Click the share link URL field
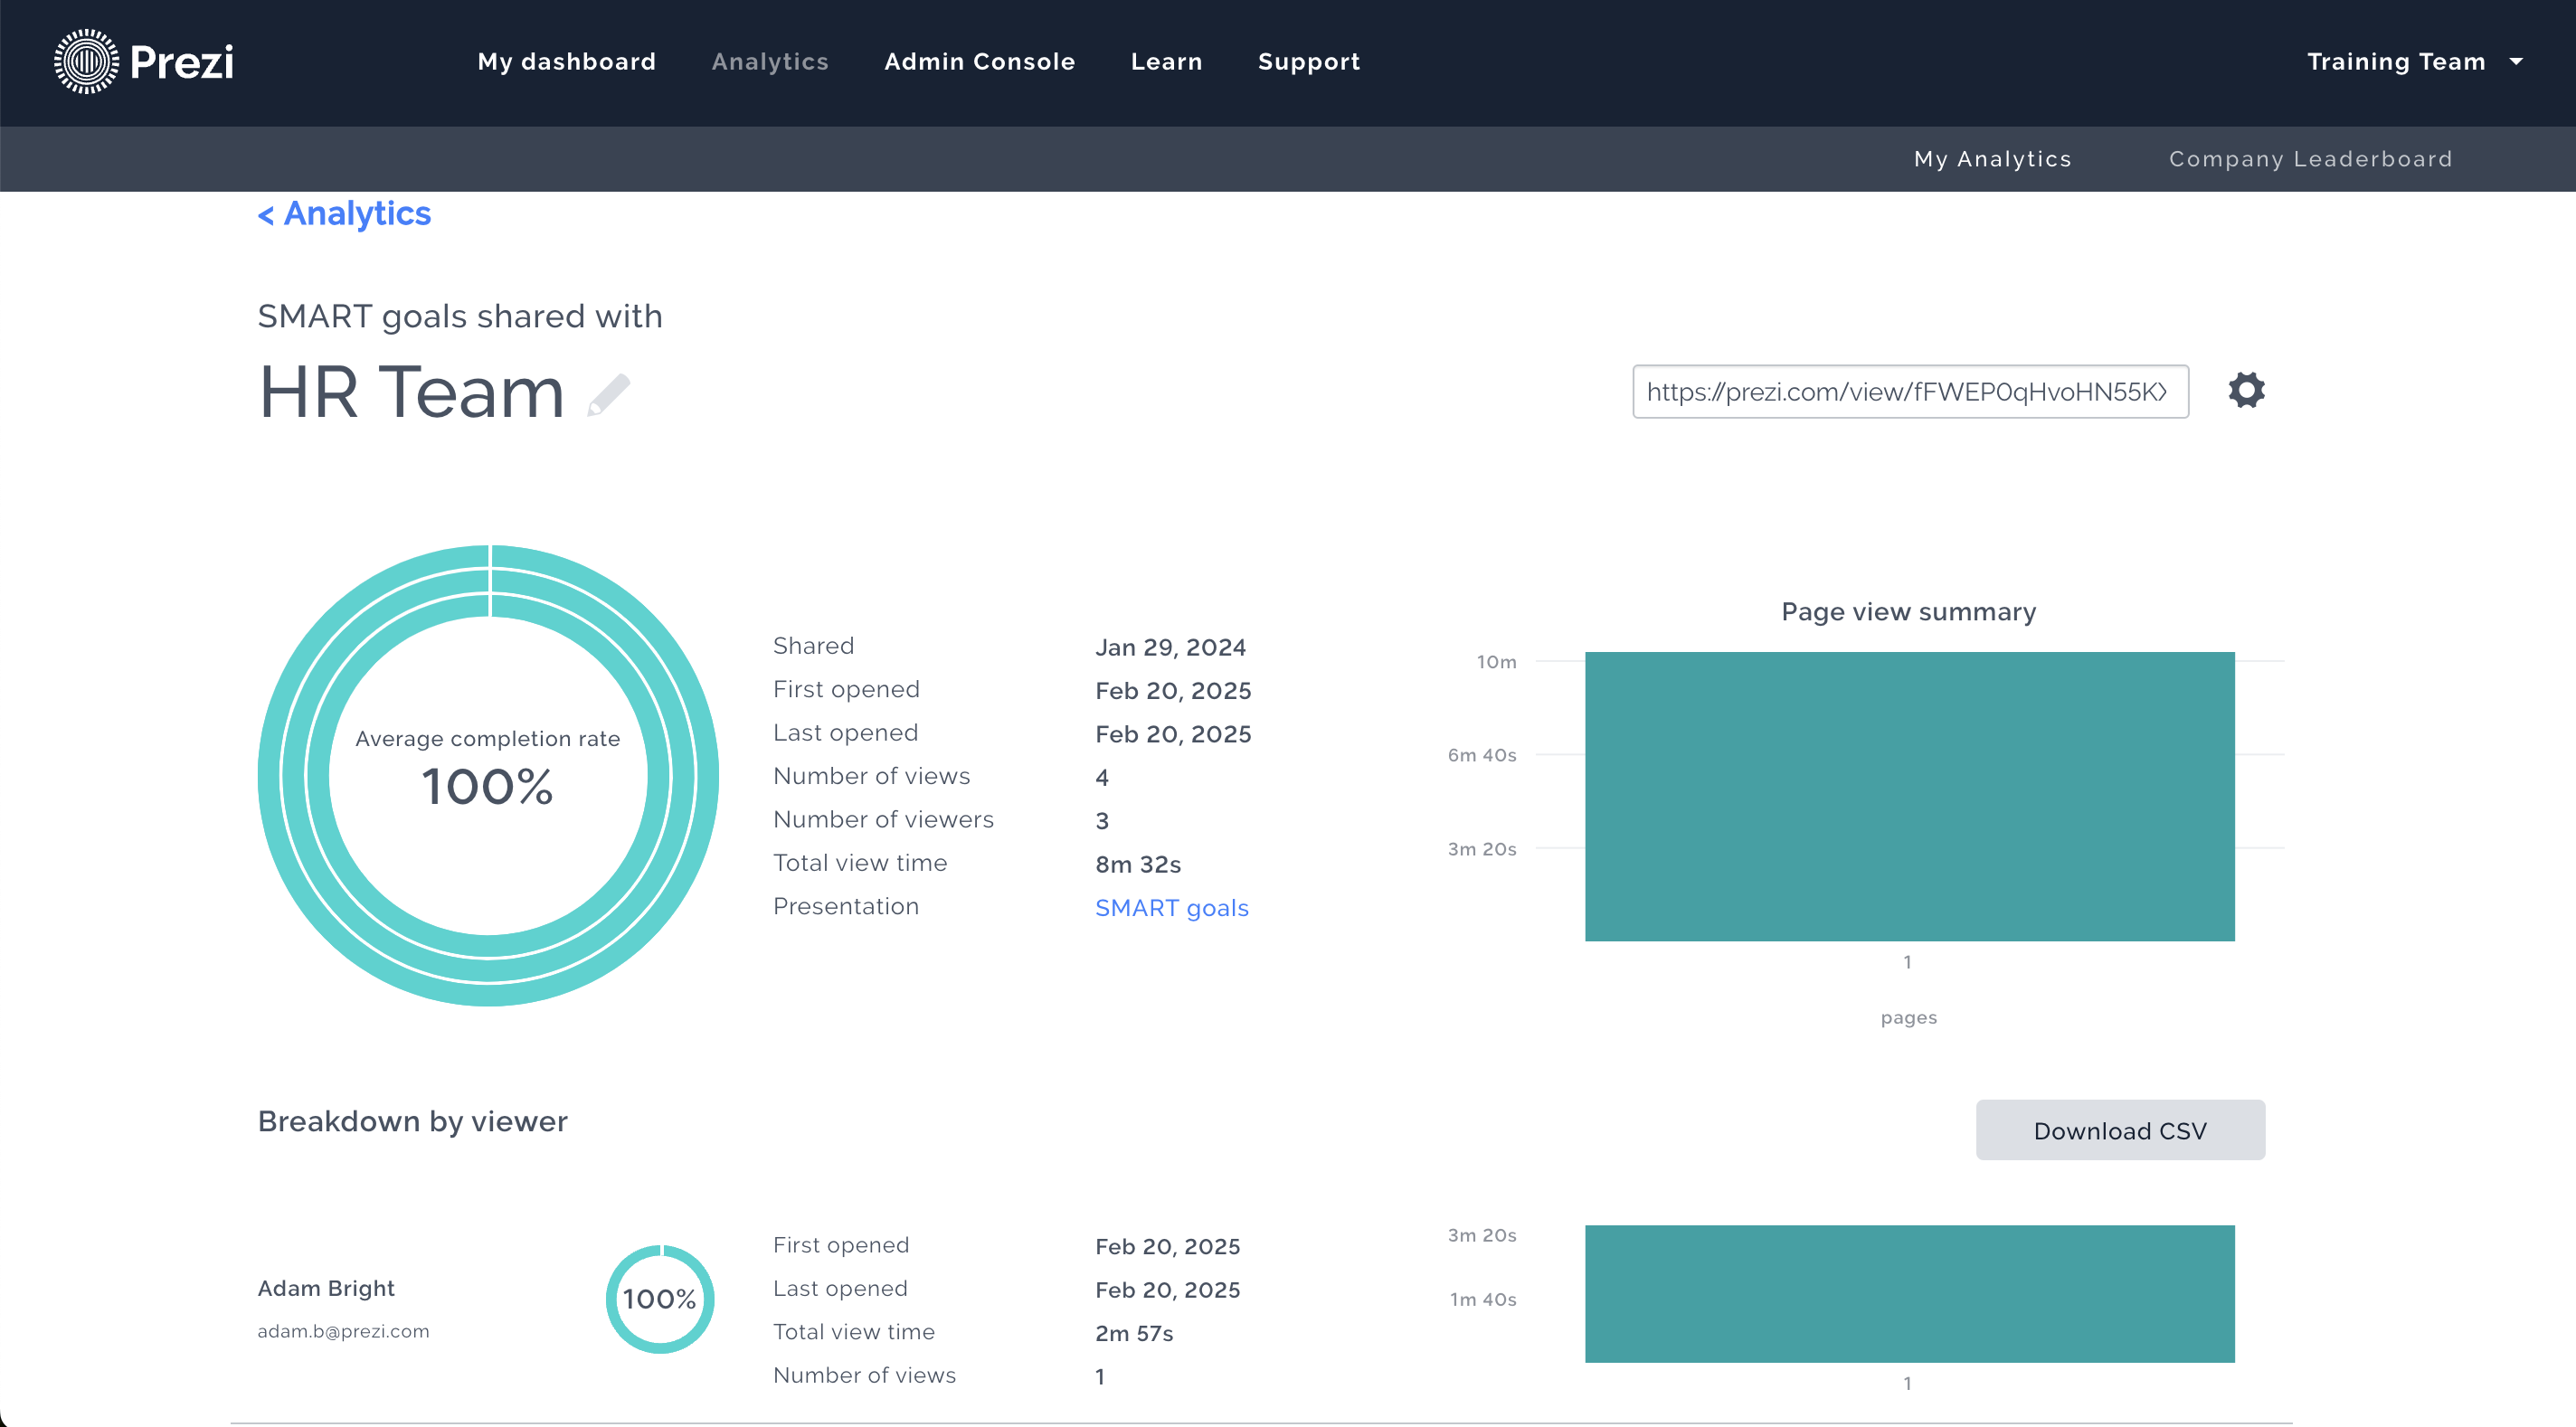Screen dimensions: 2576x1427 [1909, 392]
